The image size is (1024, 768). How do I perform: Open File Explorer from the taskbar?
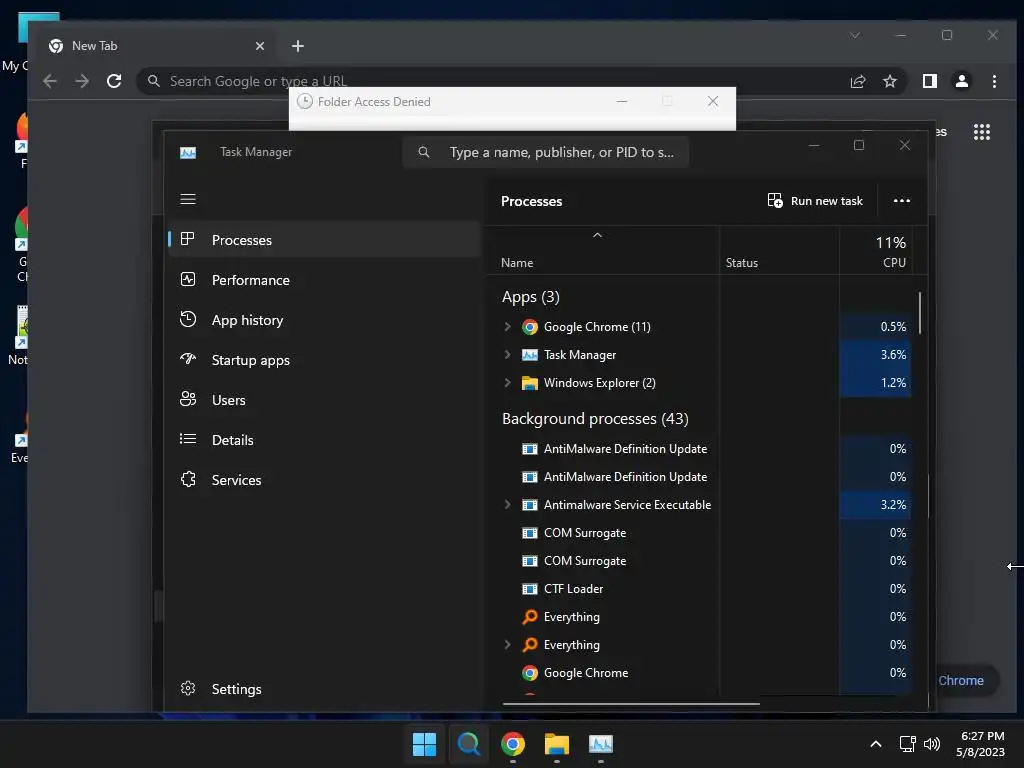tap(557, 744)
